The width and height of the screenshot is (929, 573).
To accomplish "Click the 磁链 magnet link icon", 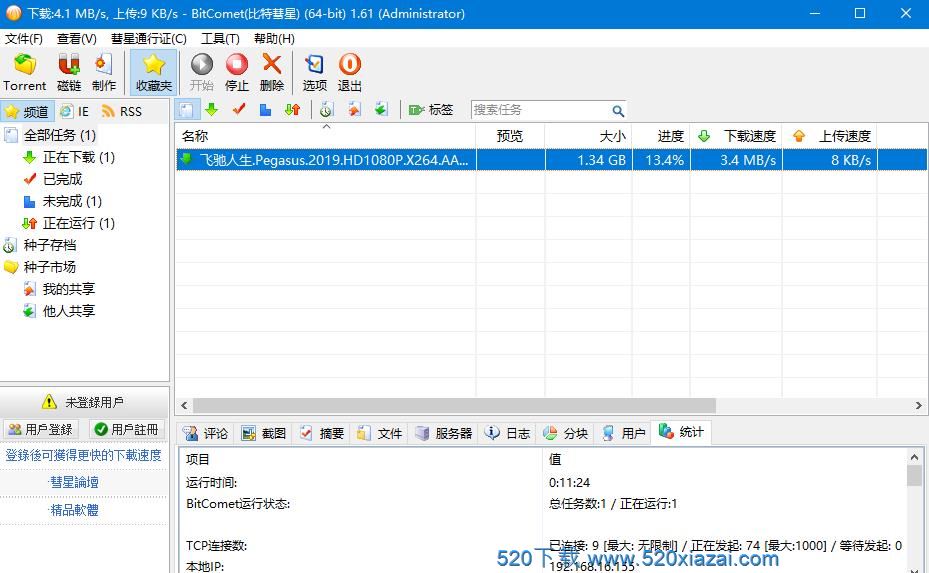I will (x=69, y=72).
